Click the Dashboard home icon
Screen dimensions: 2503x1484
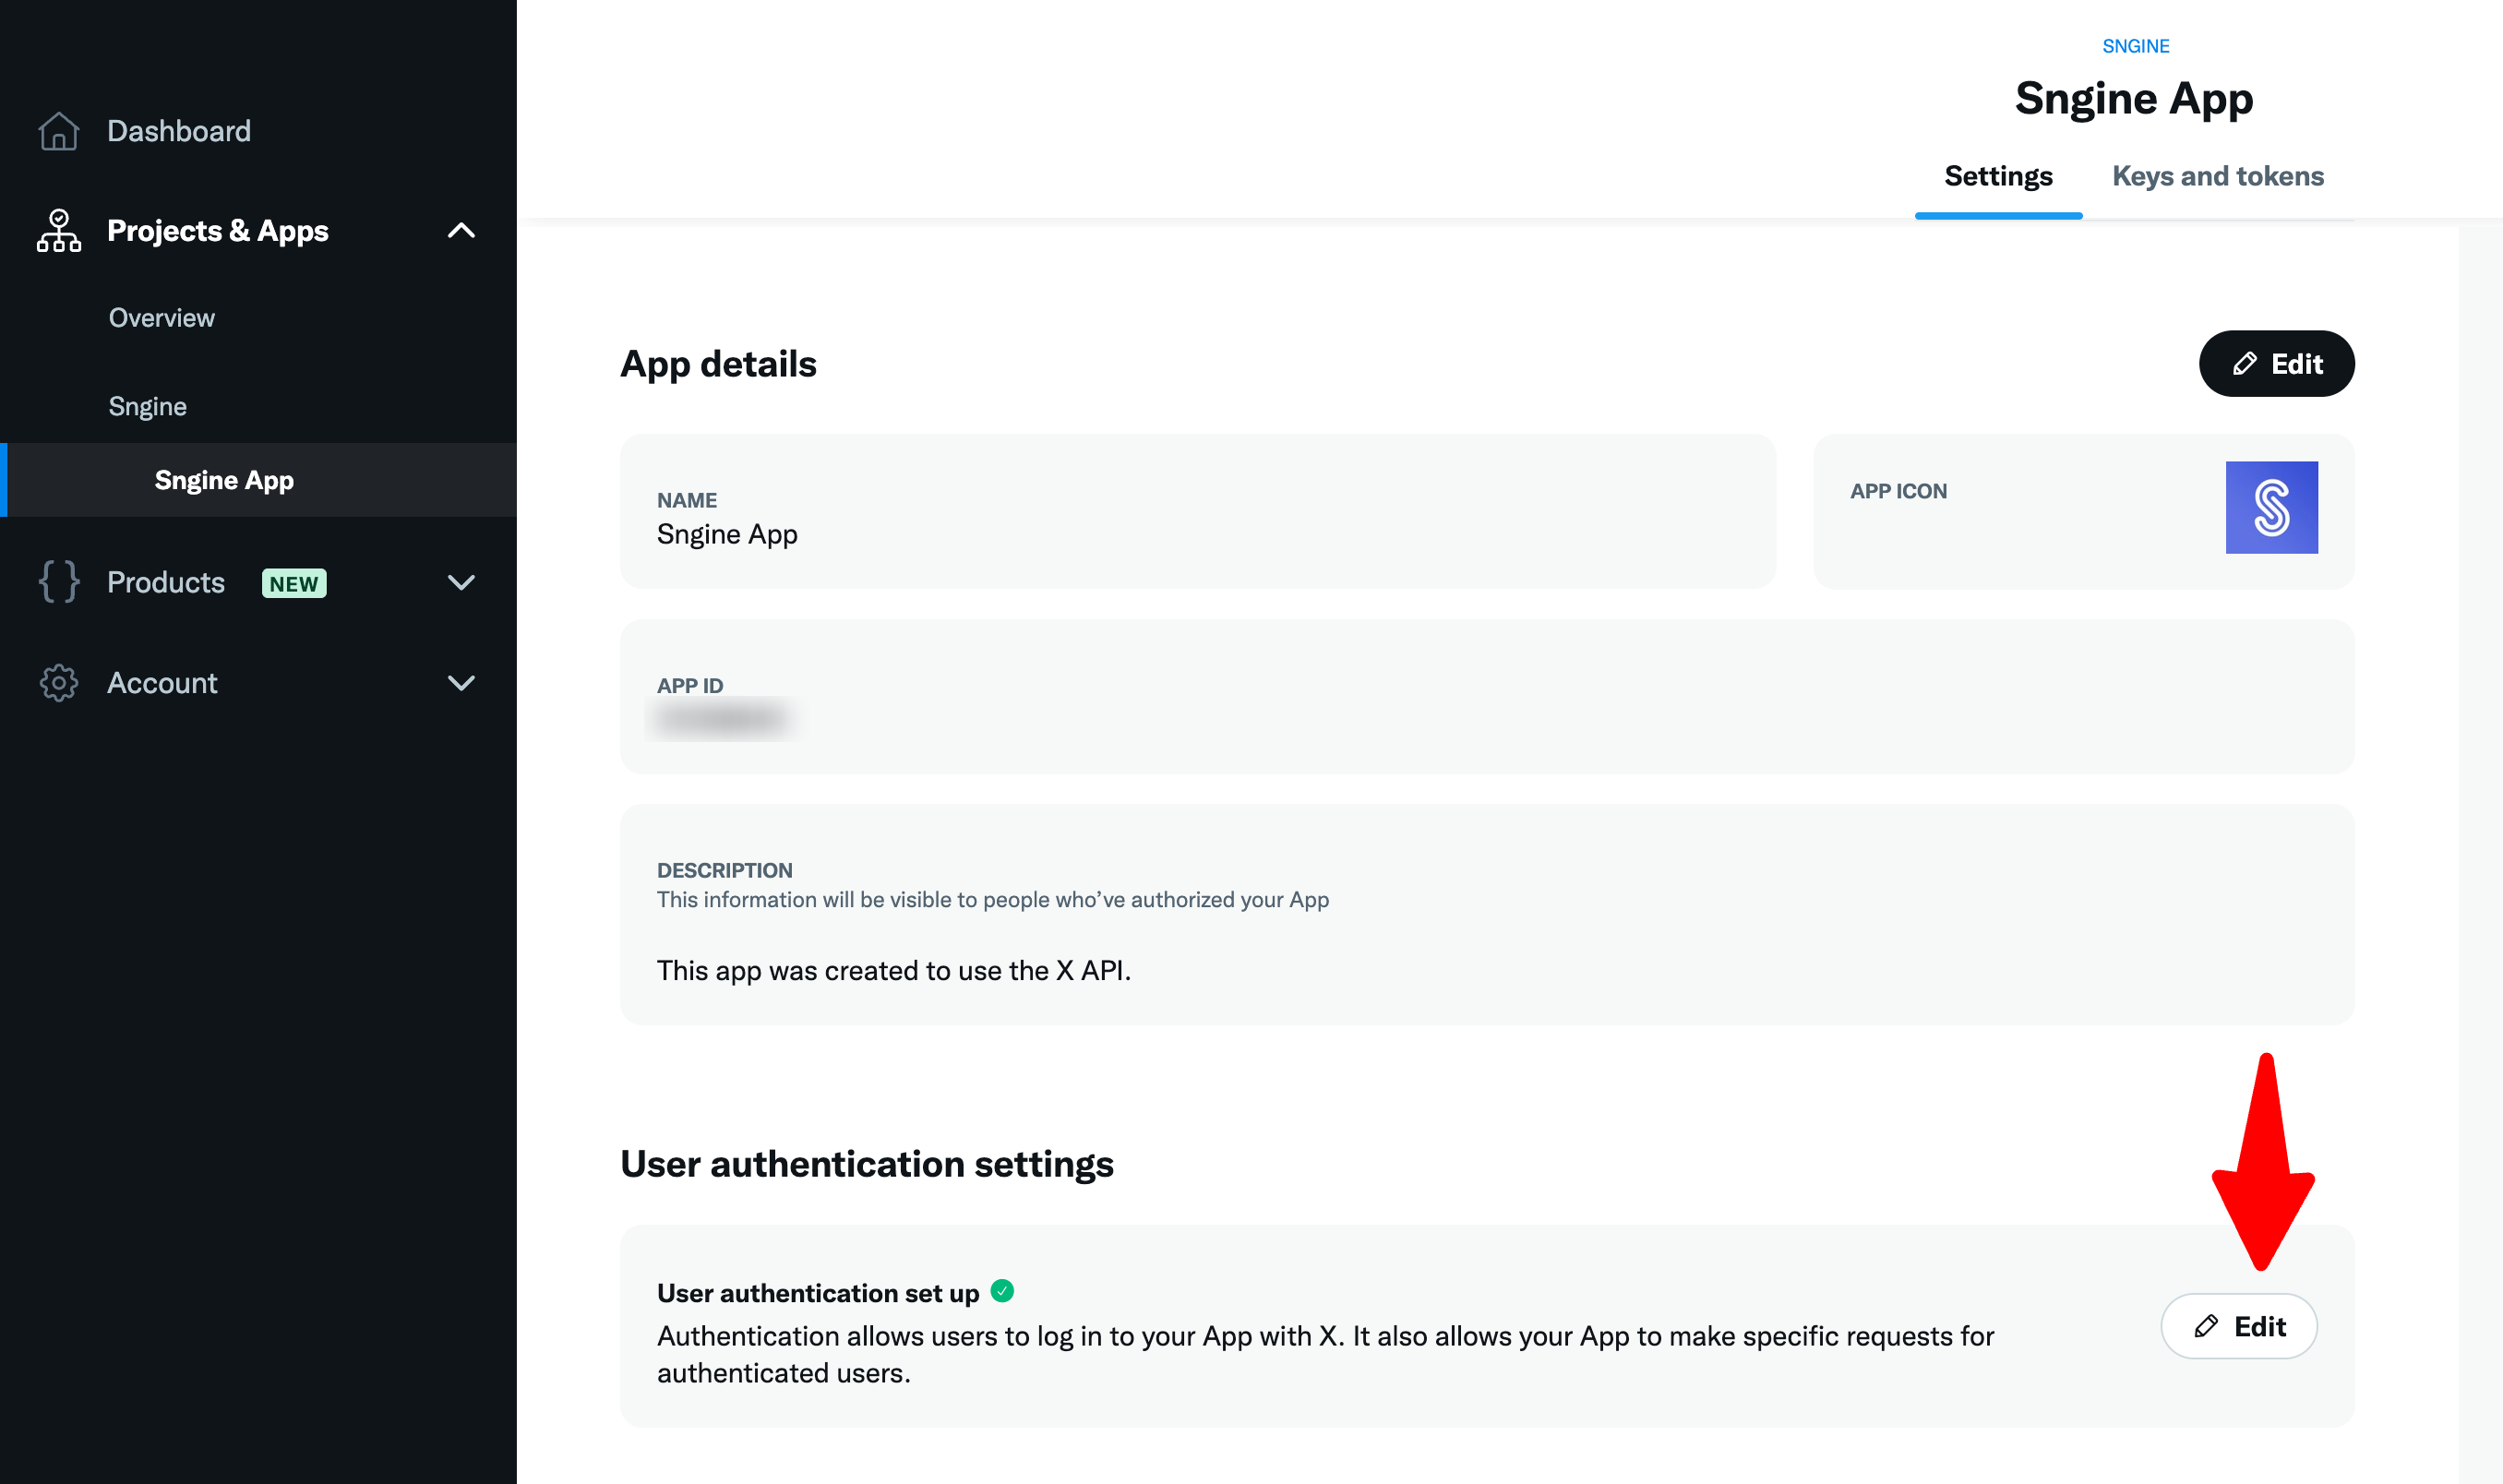58,131
